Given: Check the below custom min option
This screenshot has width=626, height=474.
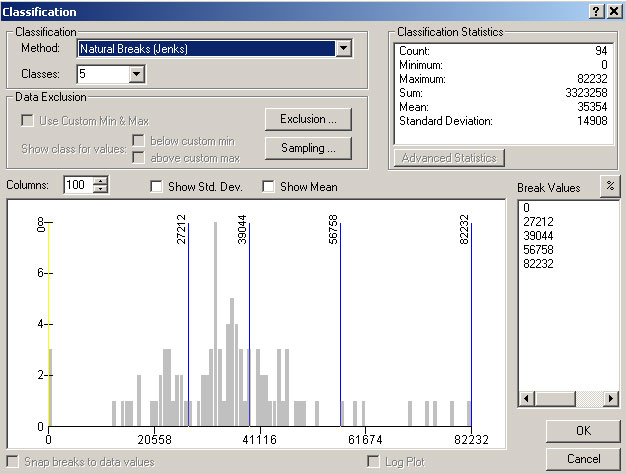Looking at the screenshot, I should click(x=138, y=141).
